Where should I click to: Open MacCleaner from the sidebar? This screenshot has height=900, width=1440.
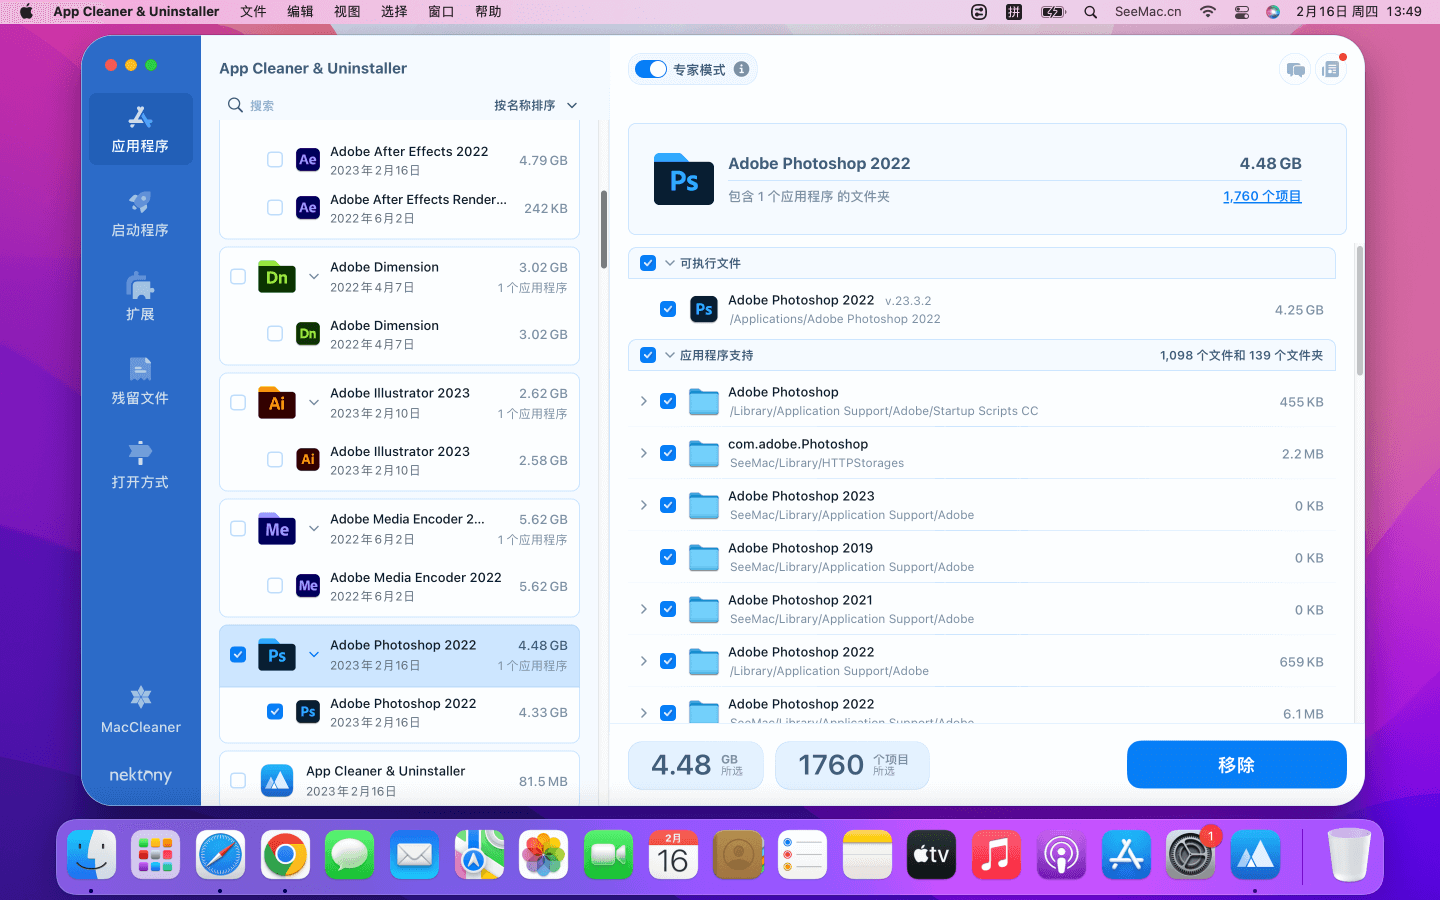(141, 710)
